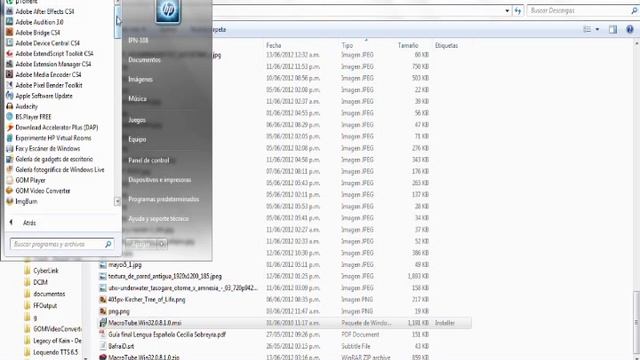This screenshot has width=640, height=360.
Task: Open GOM Player
Action: tap(26, 180)
